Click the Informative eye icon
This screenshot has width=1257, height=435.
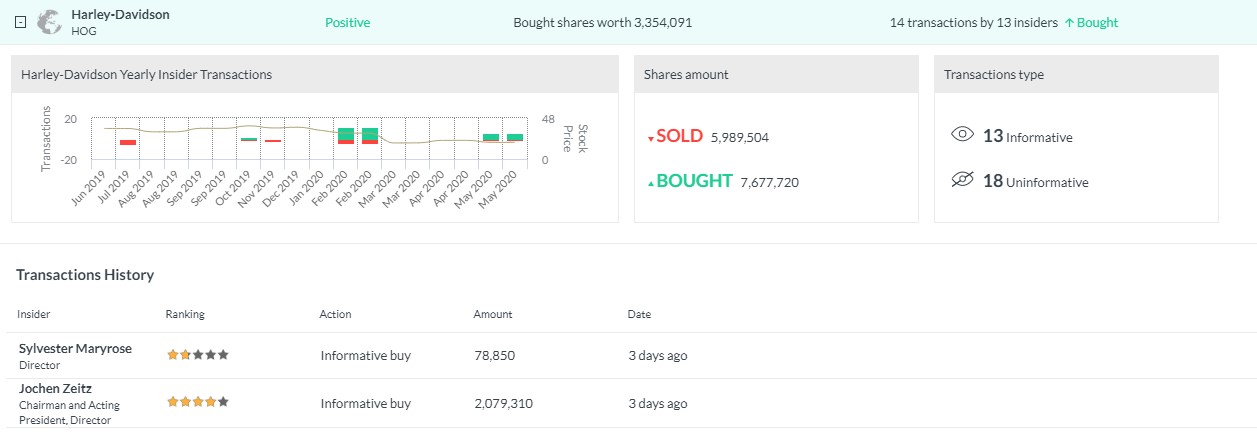[962, 136]
